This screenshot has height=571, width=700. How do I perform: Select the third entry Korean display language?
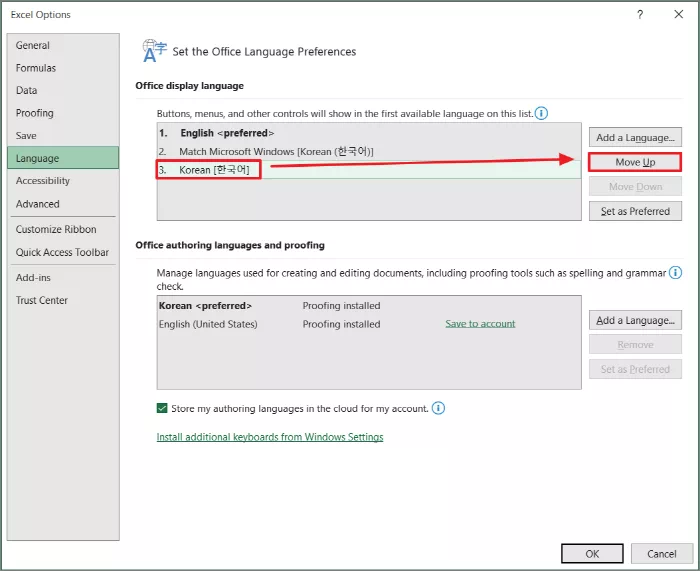point(369,170)
